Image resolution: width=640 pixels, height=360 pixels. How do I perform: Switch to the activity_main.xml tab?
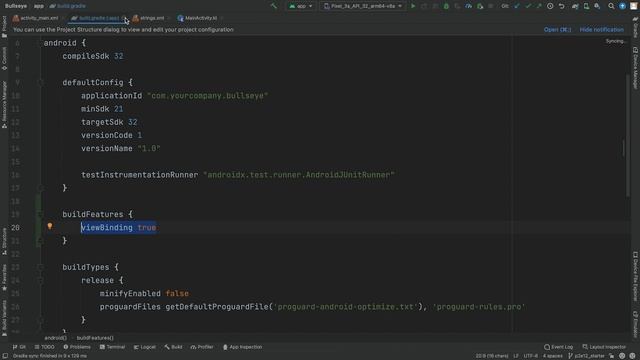36,18
